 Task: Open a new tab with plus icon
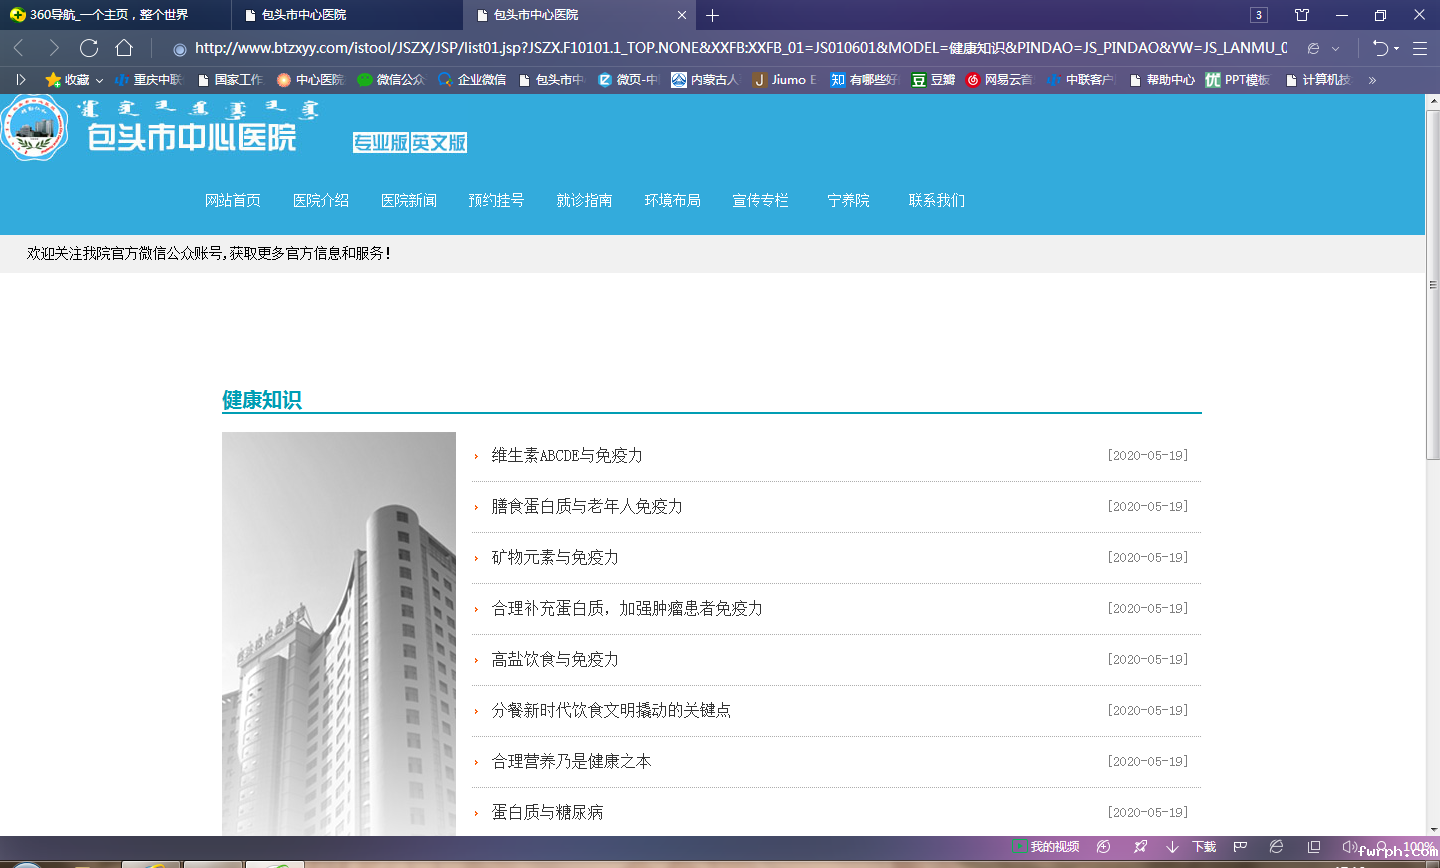712,15
